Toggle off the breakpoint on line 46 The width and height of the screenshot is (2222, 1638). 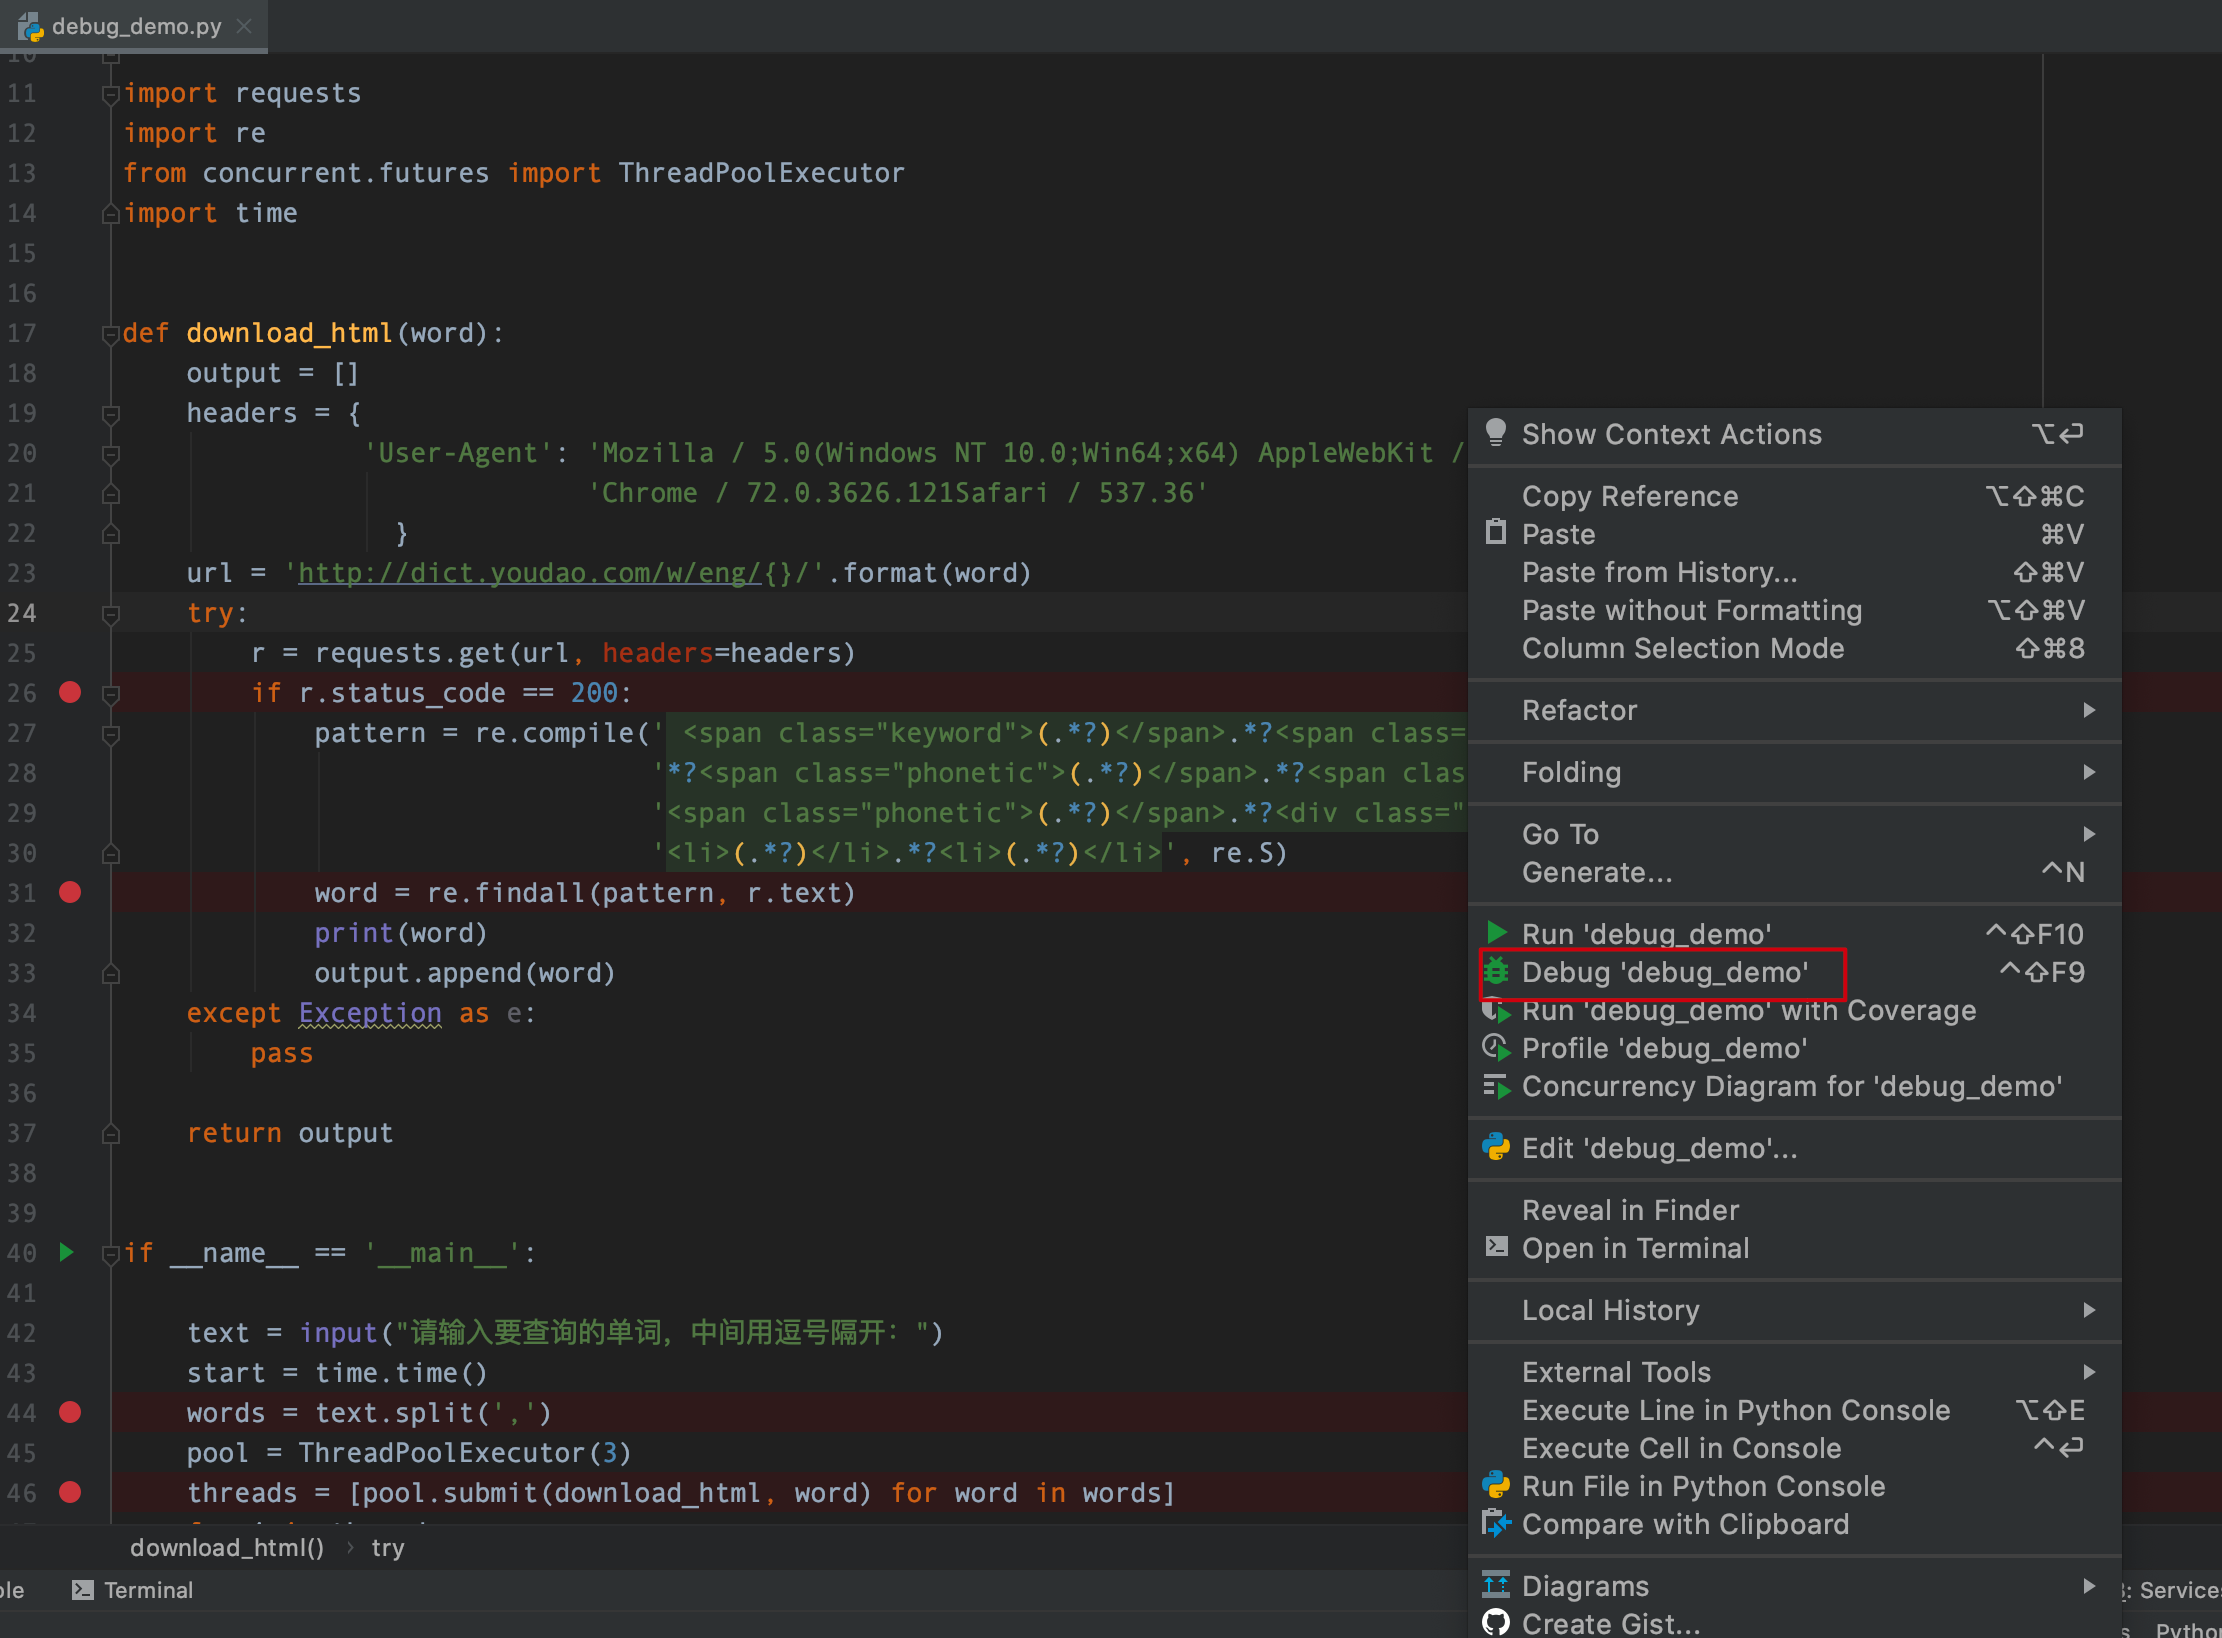tap(70, 1492)
